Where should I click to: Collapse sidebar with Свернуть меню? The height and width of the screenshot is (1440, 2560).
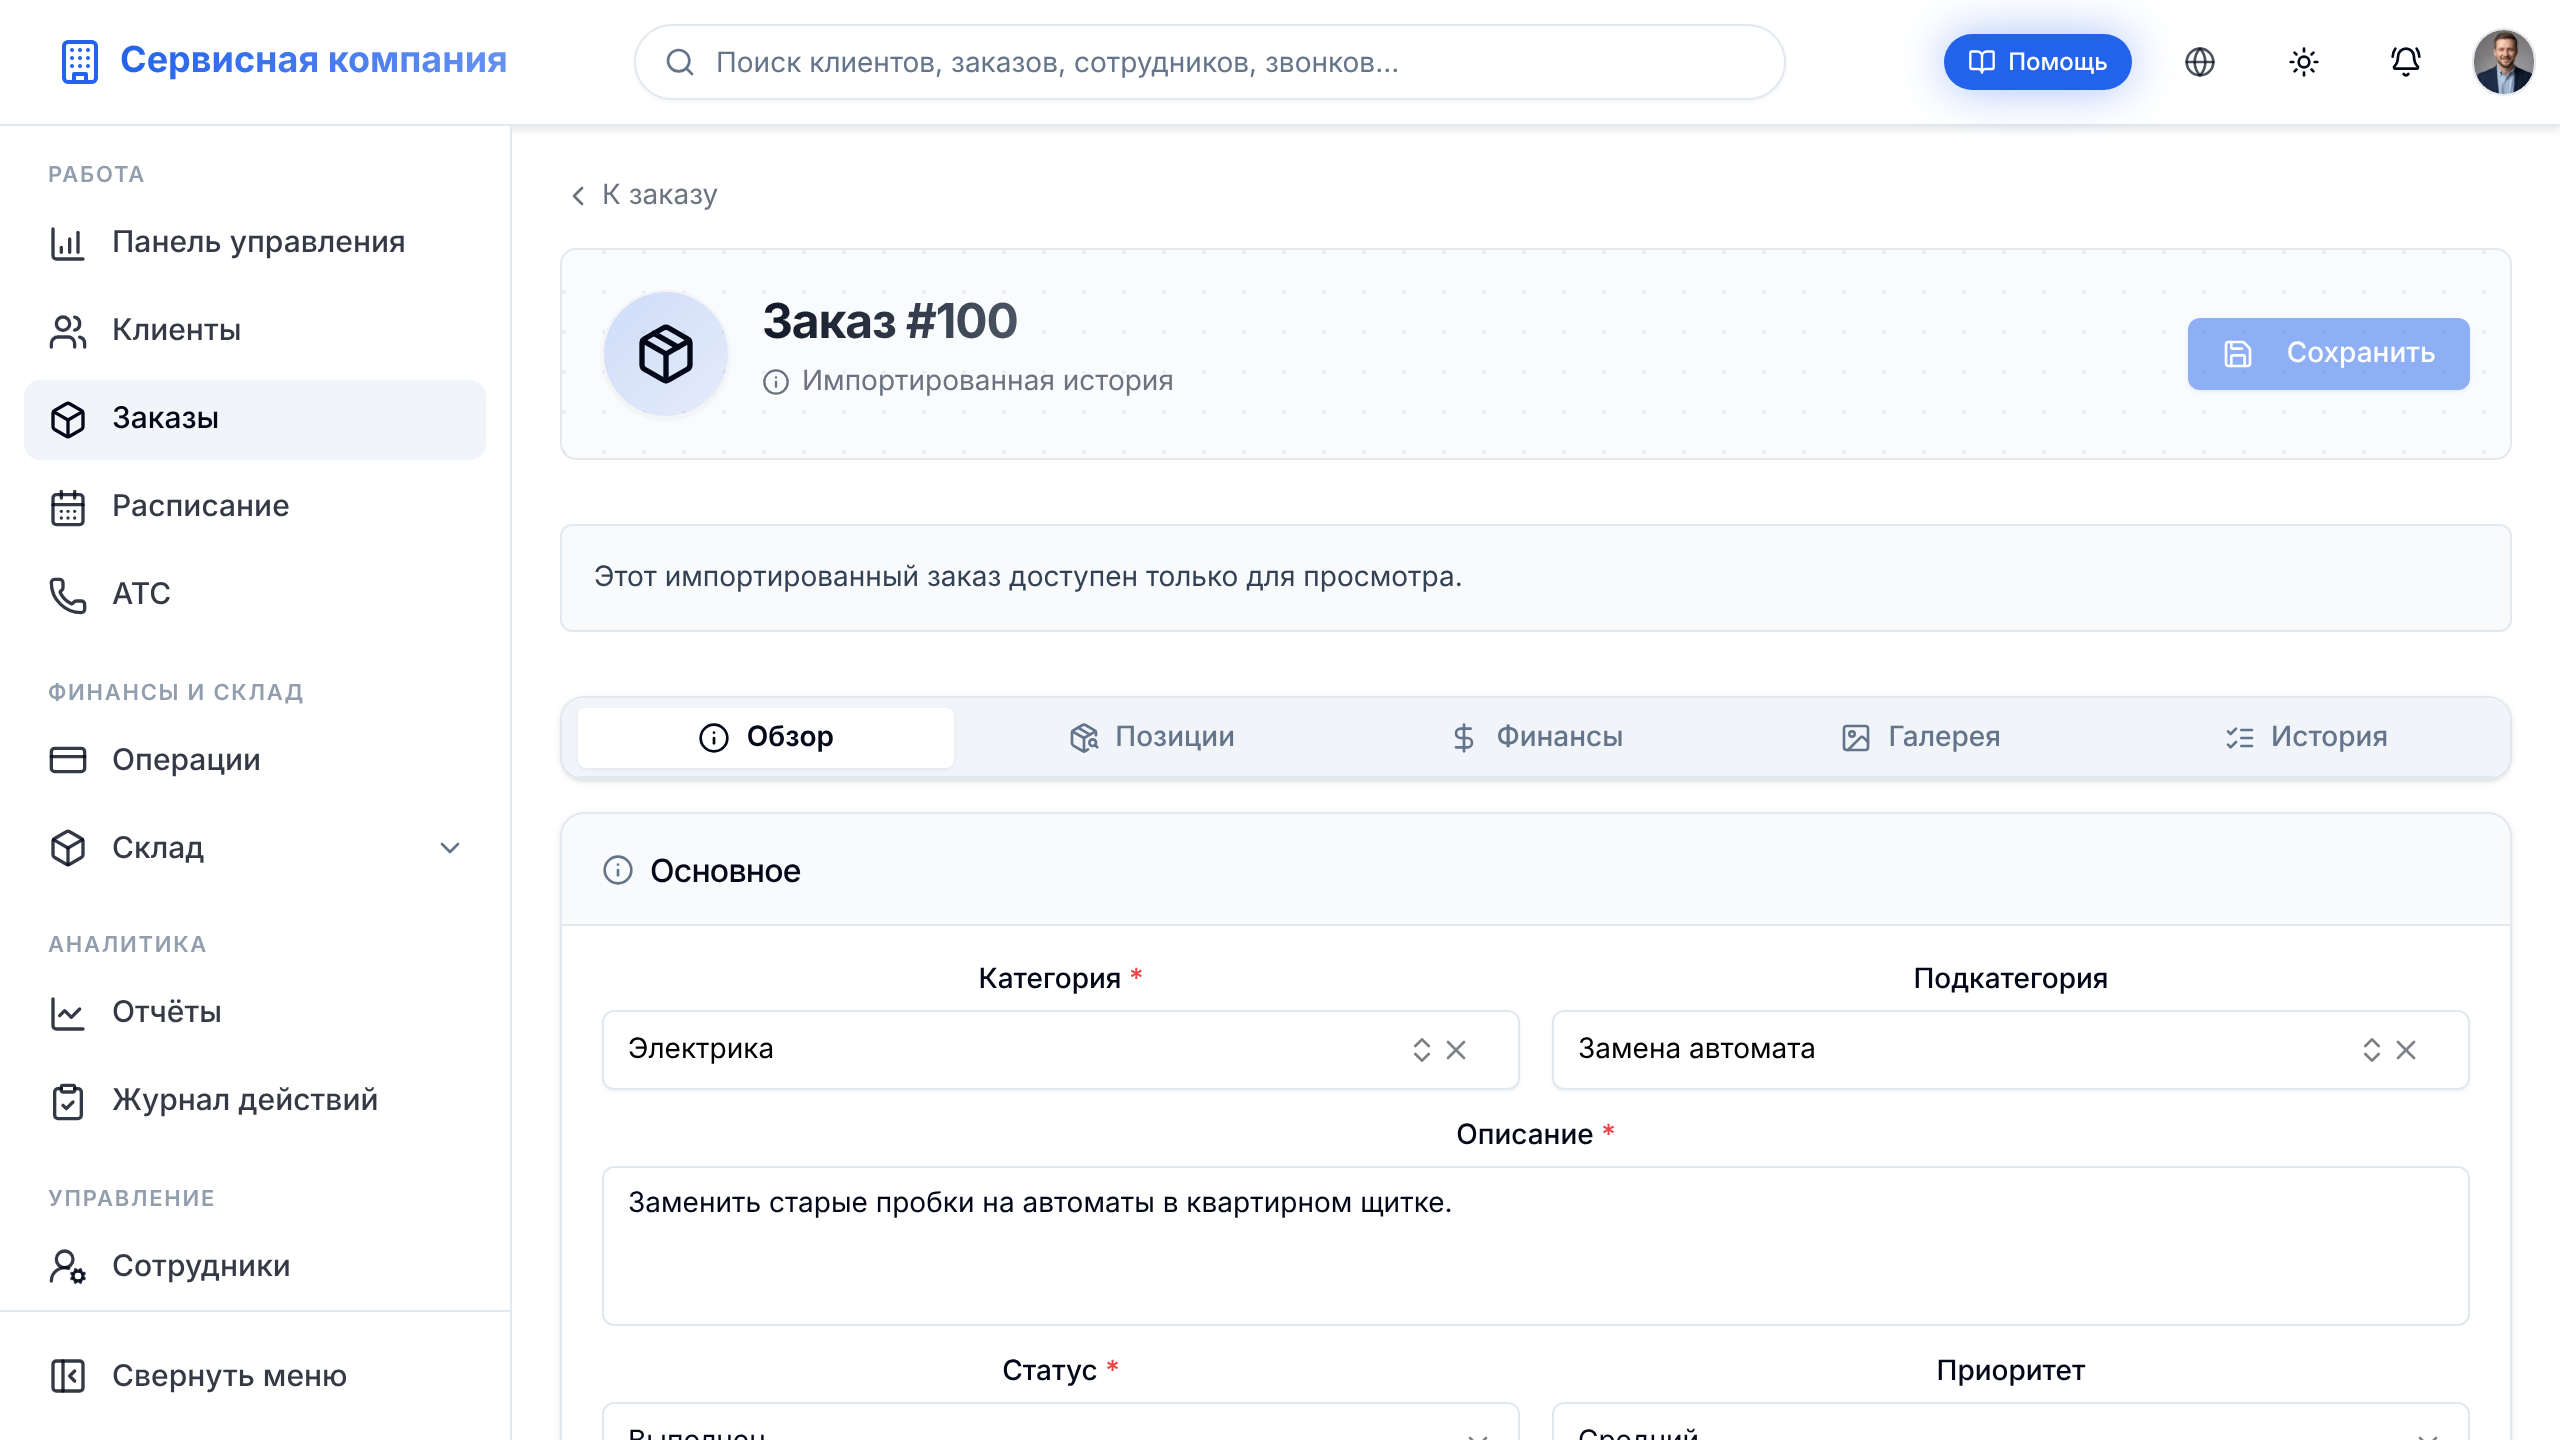coord(255,1376)
